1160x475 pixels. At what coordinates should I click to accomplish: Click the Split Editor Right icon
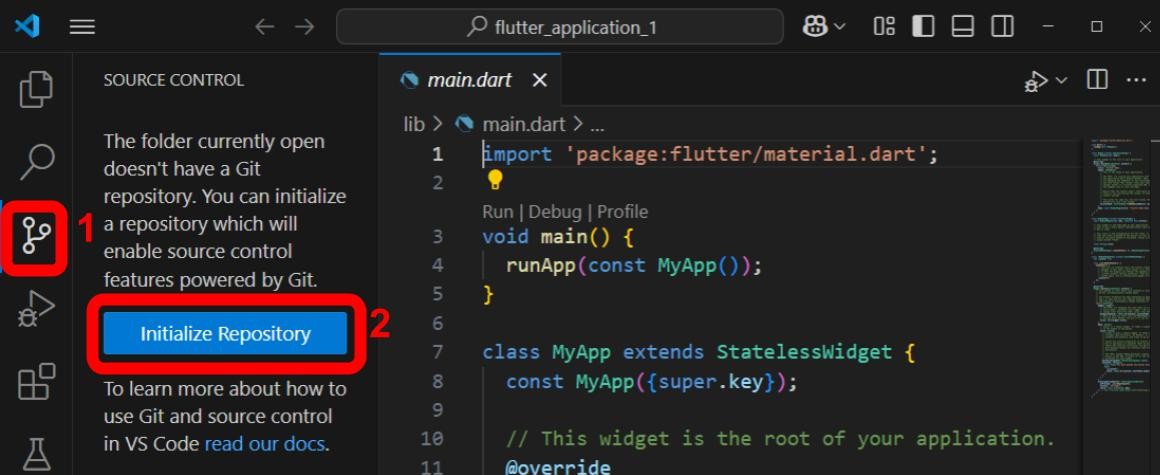(x=1097, y=80)
